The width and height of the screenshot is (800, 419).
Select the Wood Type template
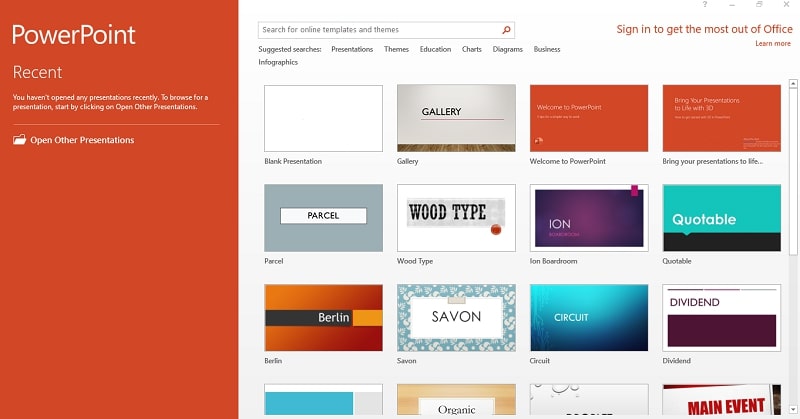click(x=456, y=218)
